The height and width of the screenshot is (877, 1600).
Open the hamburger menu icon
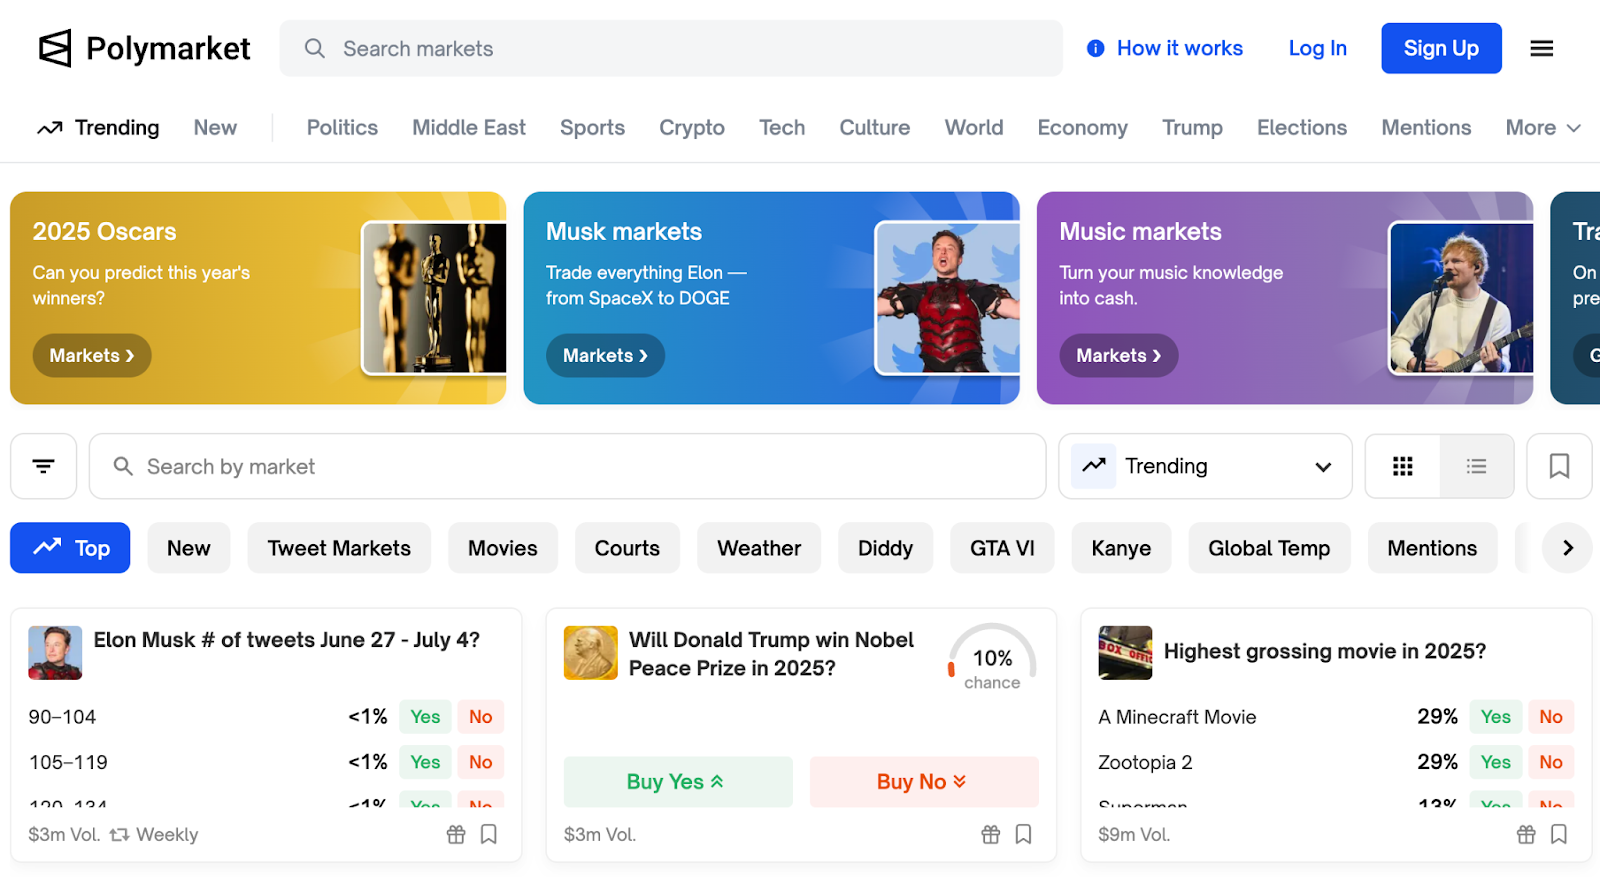(1541, 48)
